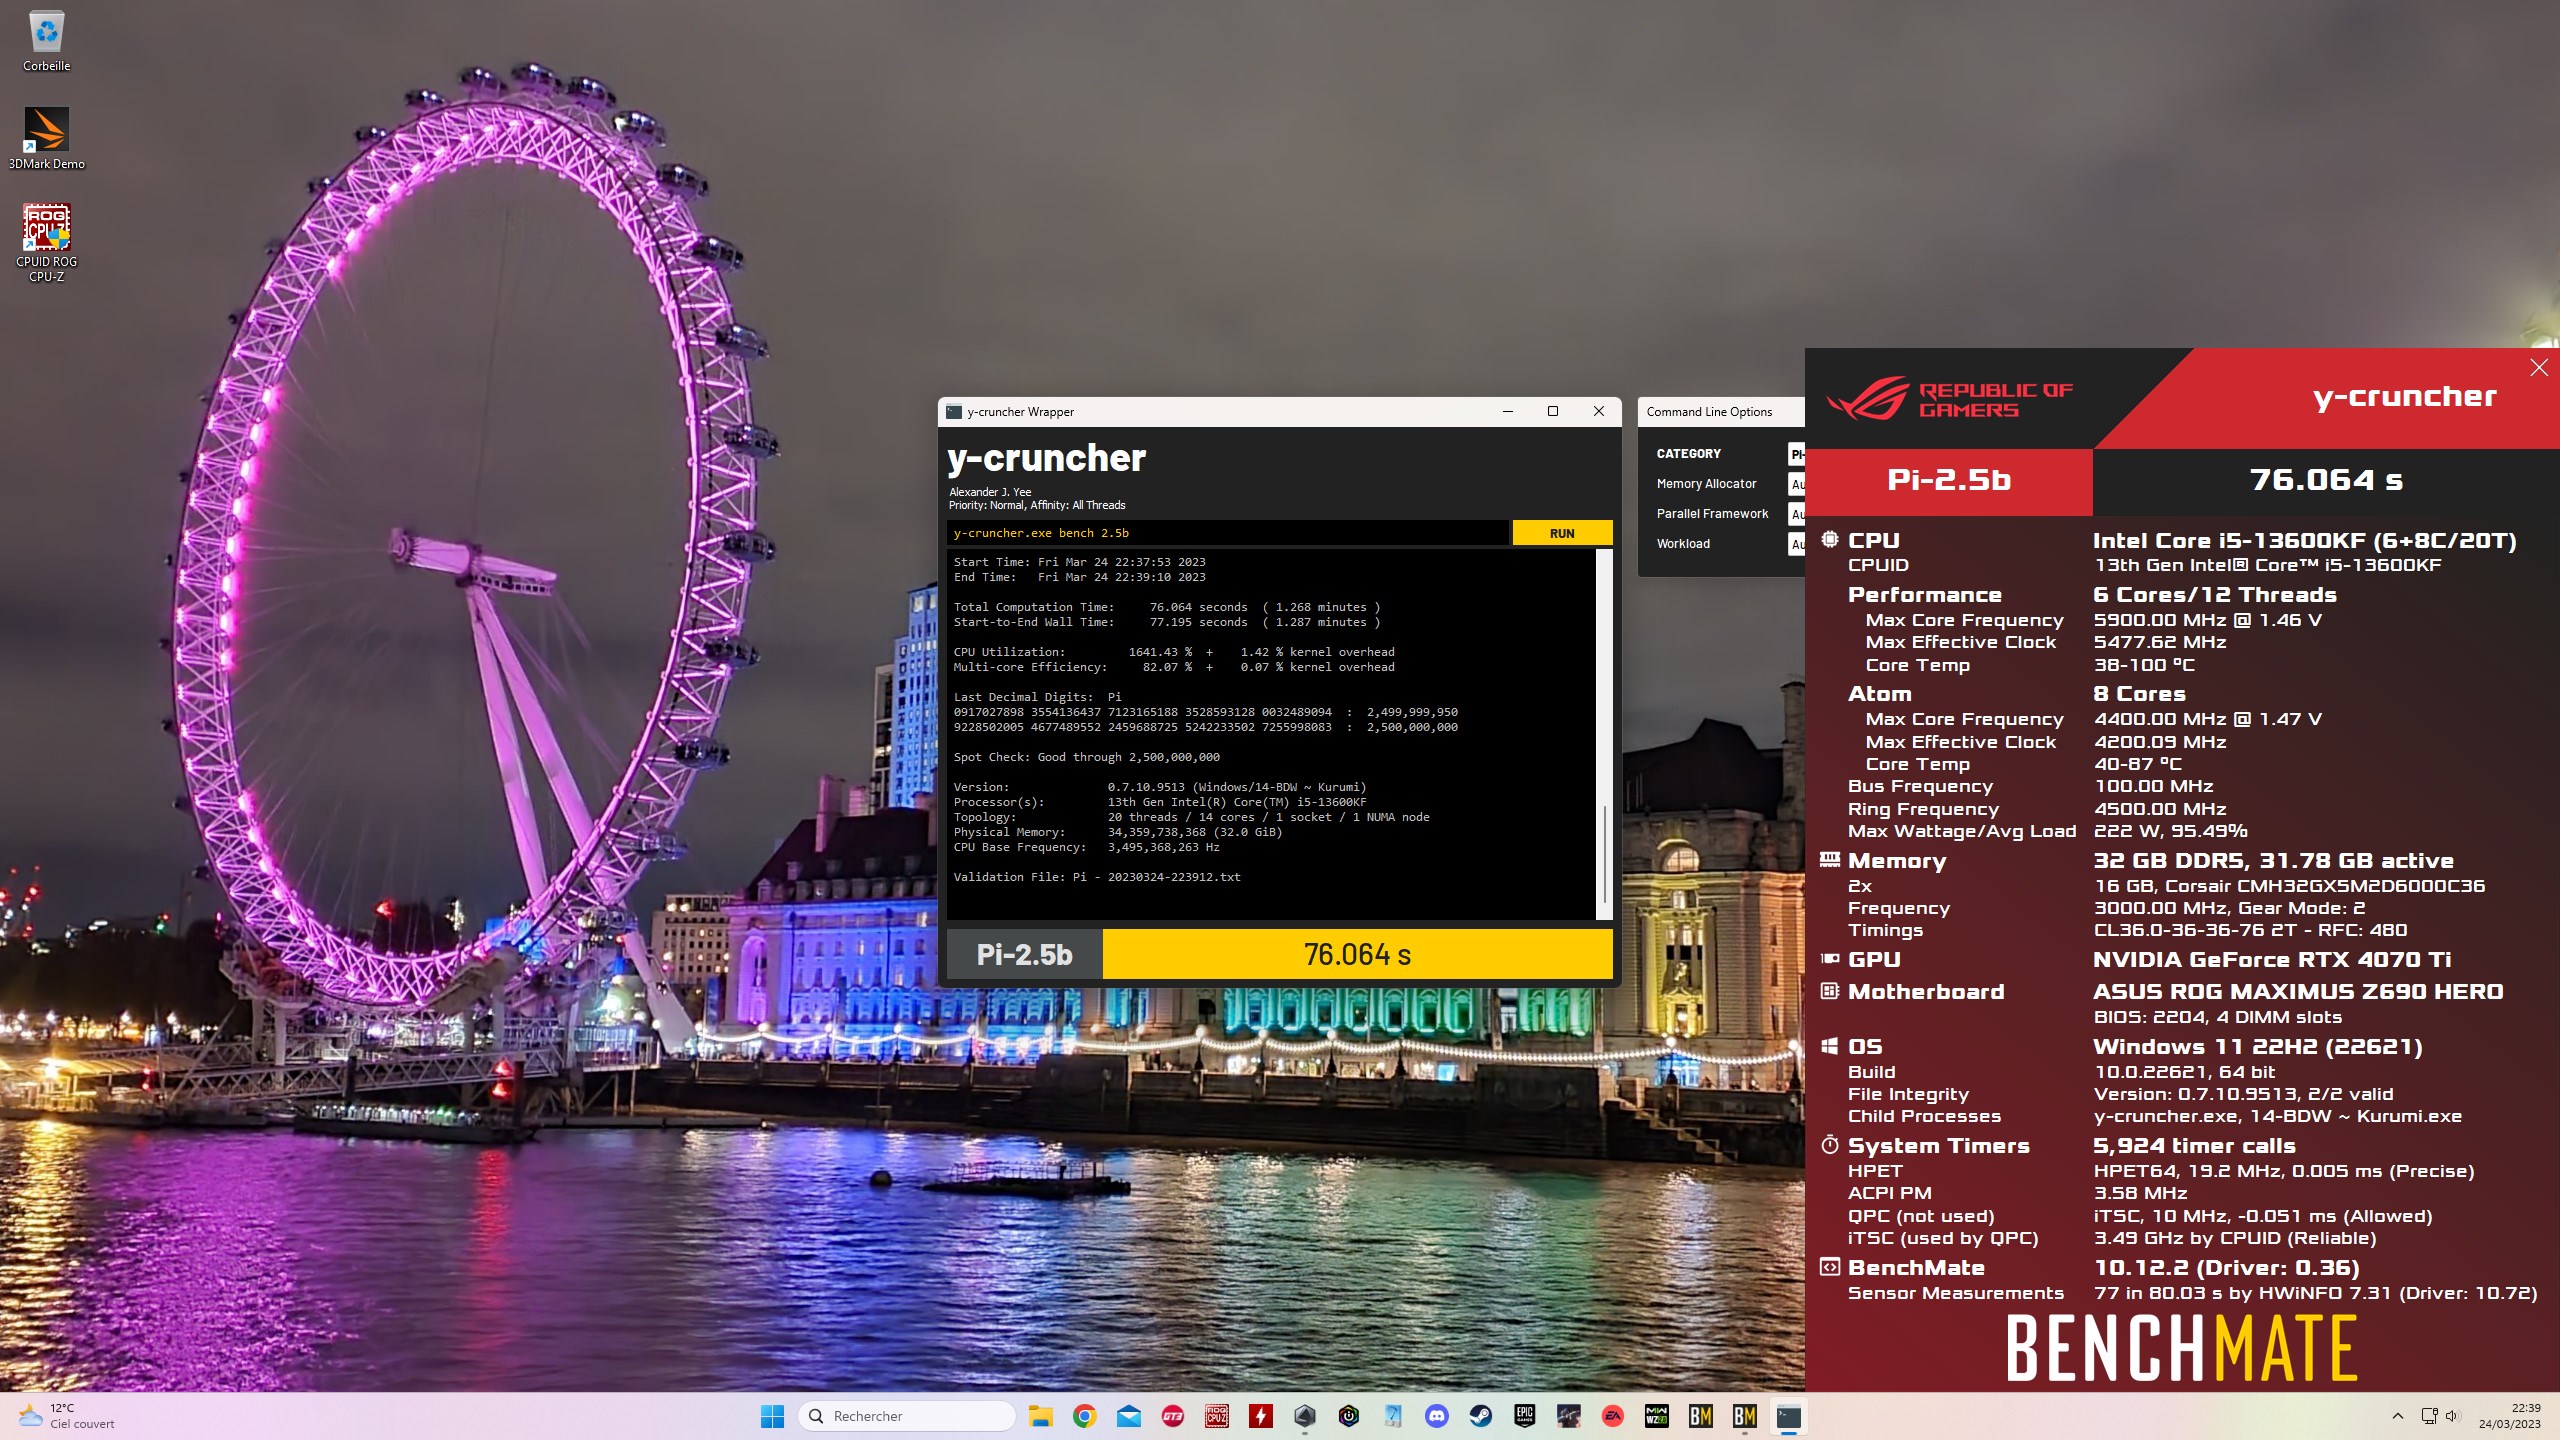
Task: Click the Motherboard icon in the BenchMate panel
Action: [1829, 991]
